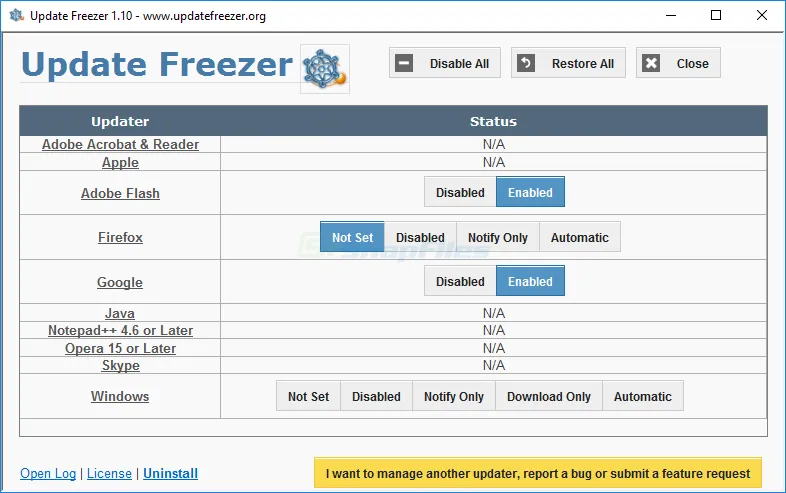Maximize the Update Freezer window
Viewport: 786px width, 493px height.
click(x=716, y=16)
